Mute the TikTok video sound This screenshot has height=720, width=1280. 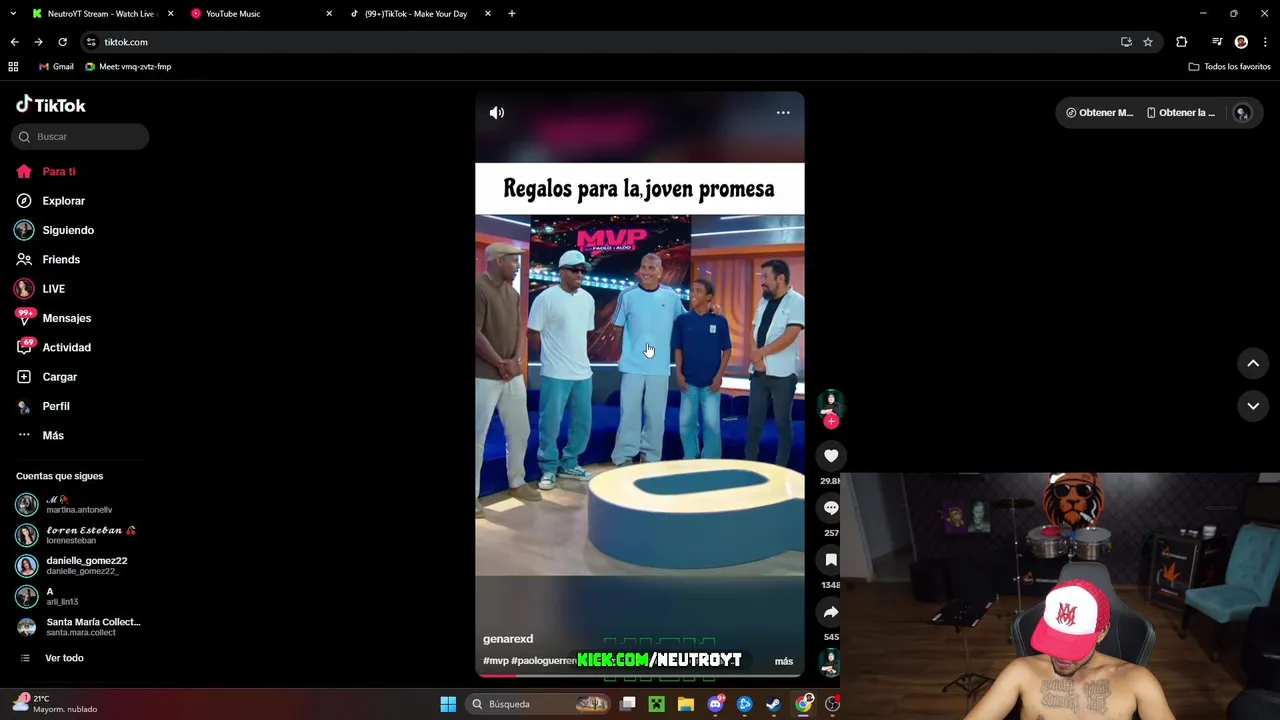pyautogui.click(x=496, y=113)
